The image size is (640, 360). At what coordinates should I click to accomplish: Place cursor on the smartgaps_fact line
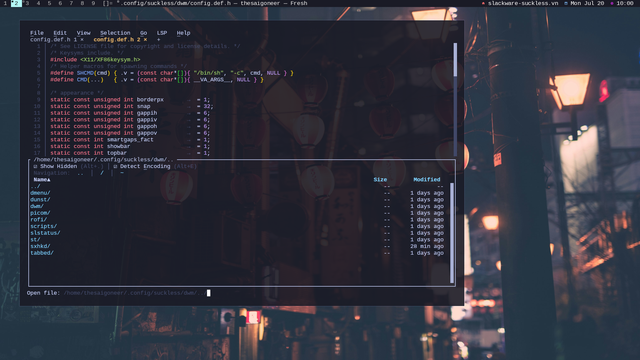pyautogui.click(x=130, y=140)
